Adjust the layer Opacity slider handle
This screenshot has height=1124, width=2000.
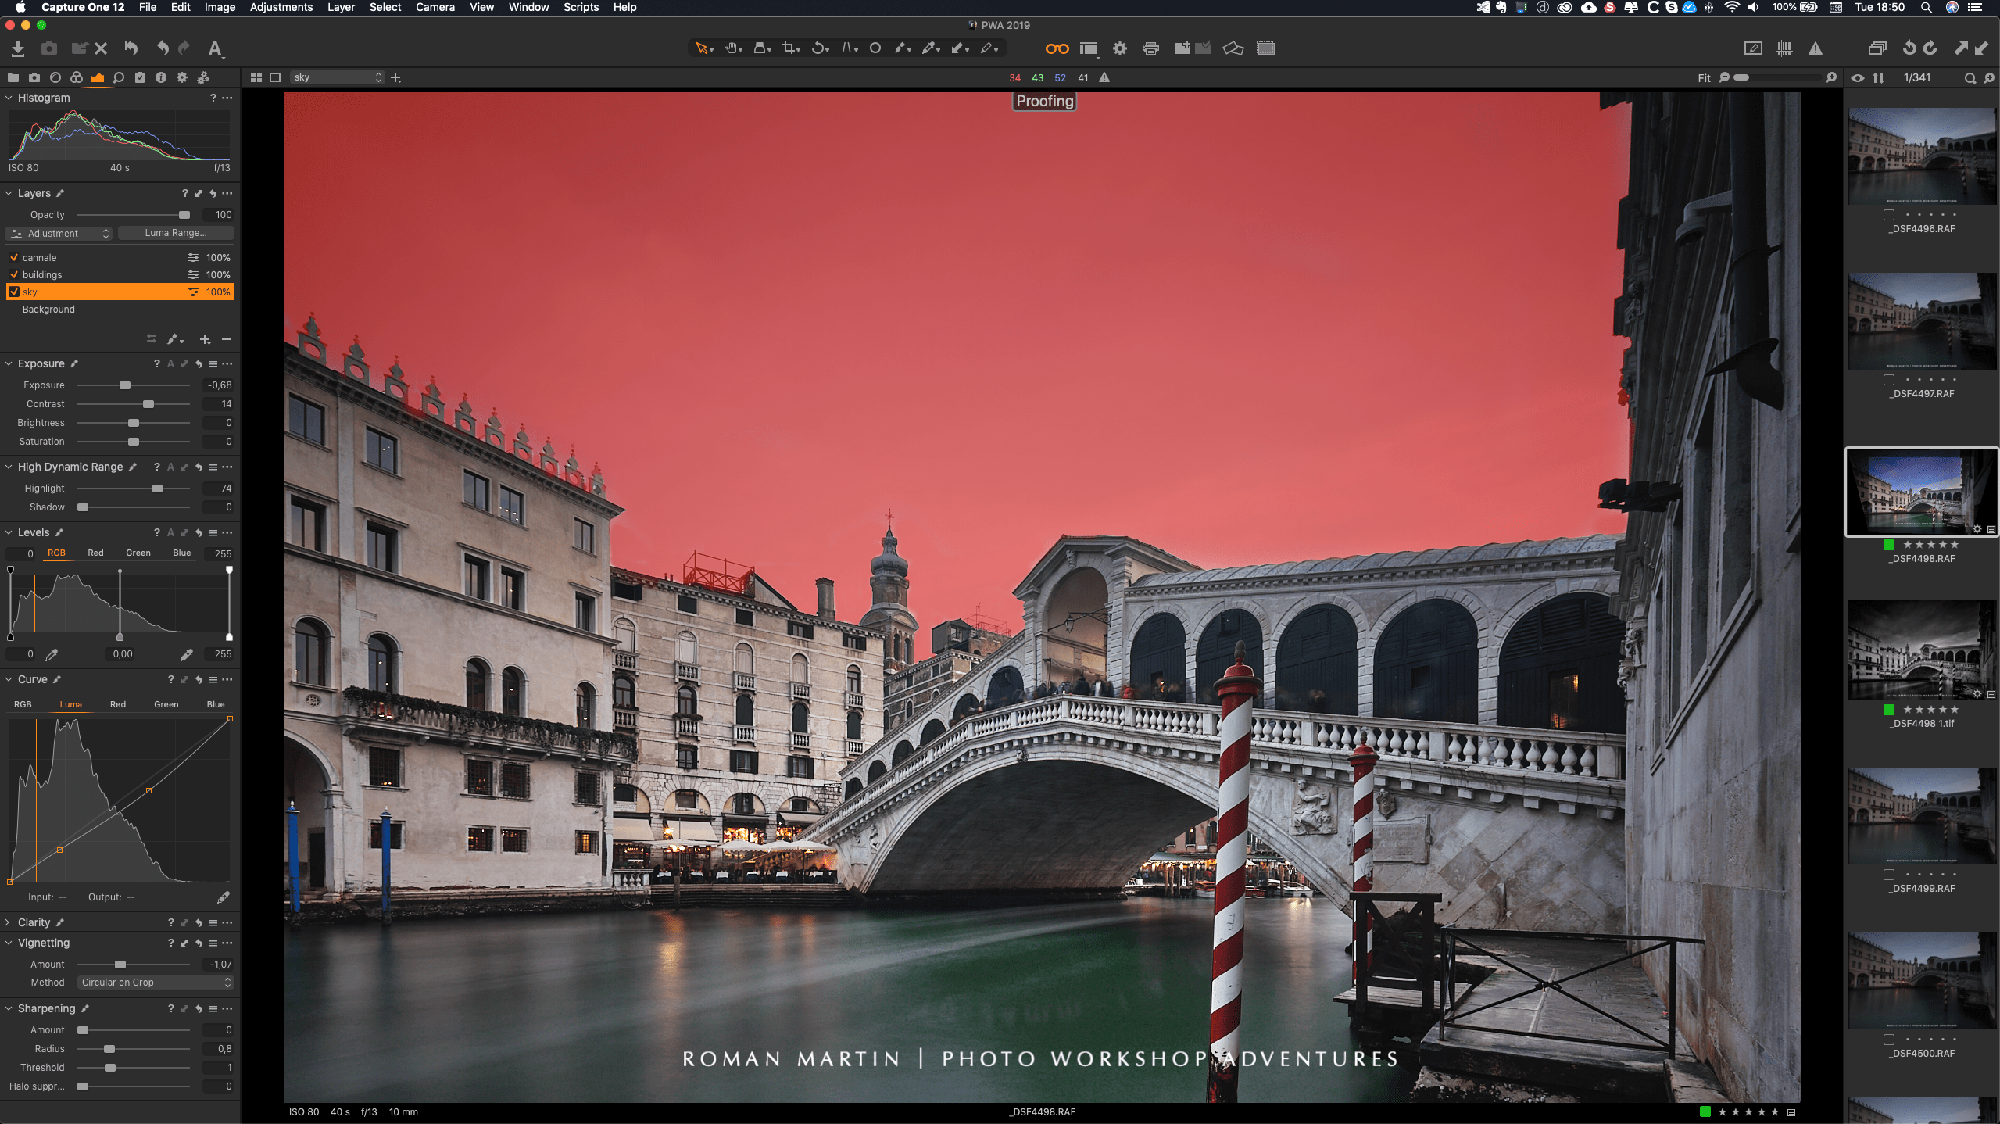[184, 215]
